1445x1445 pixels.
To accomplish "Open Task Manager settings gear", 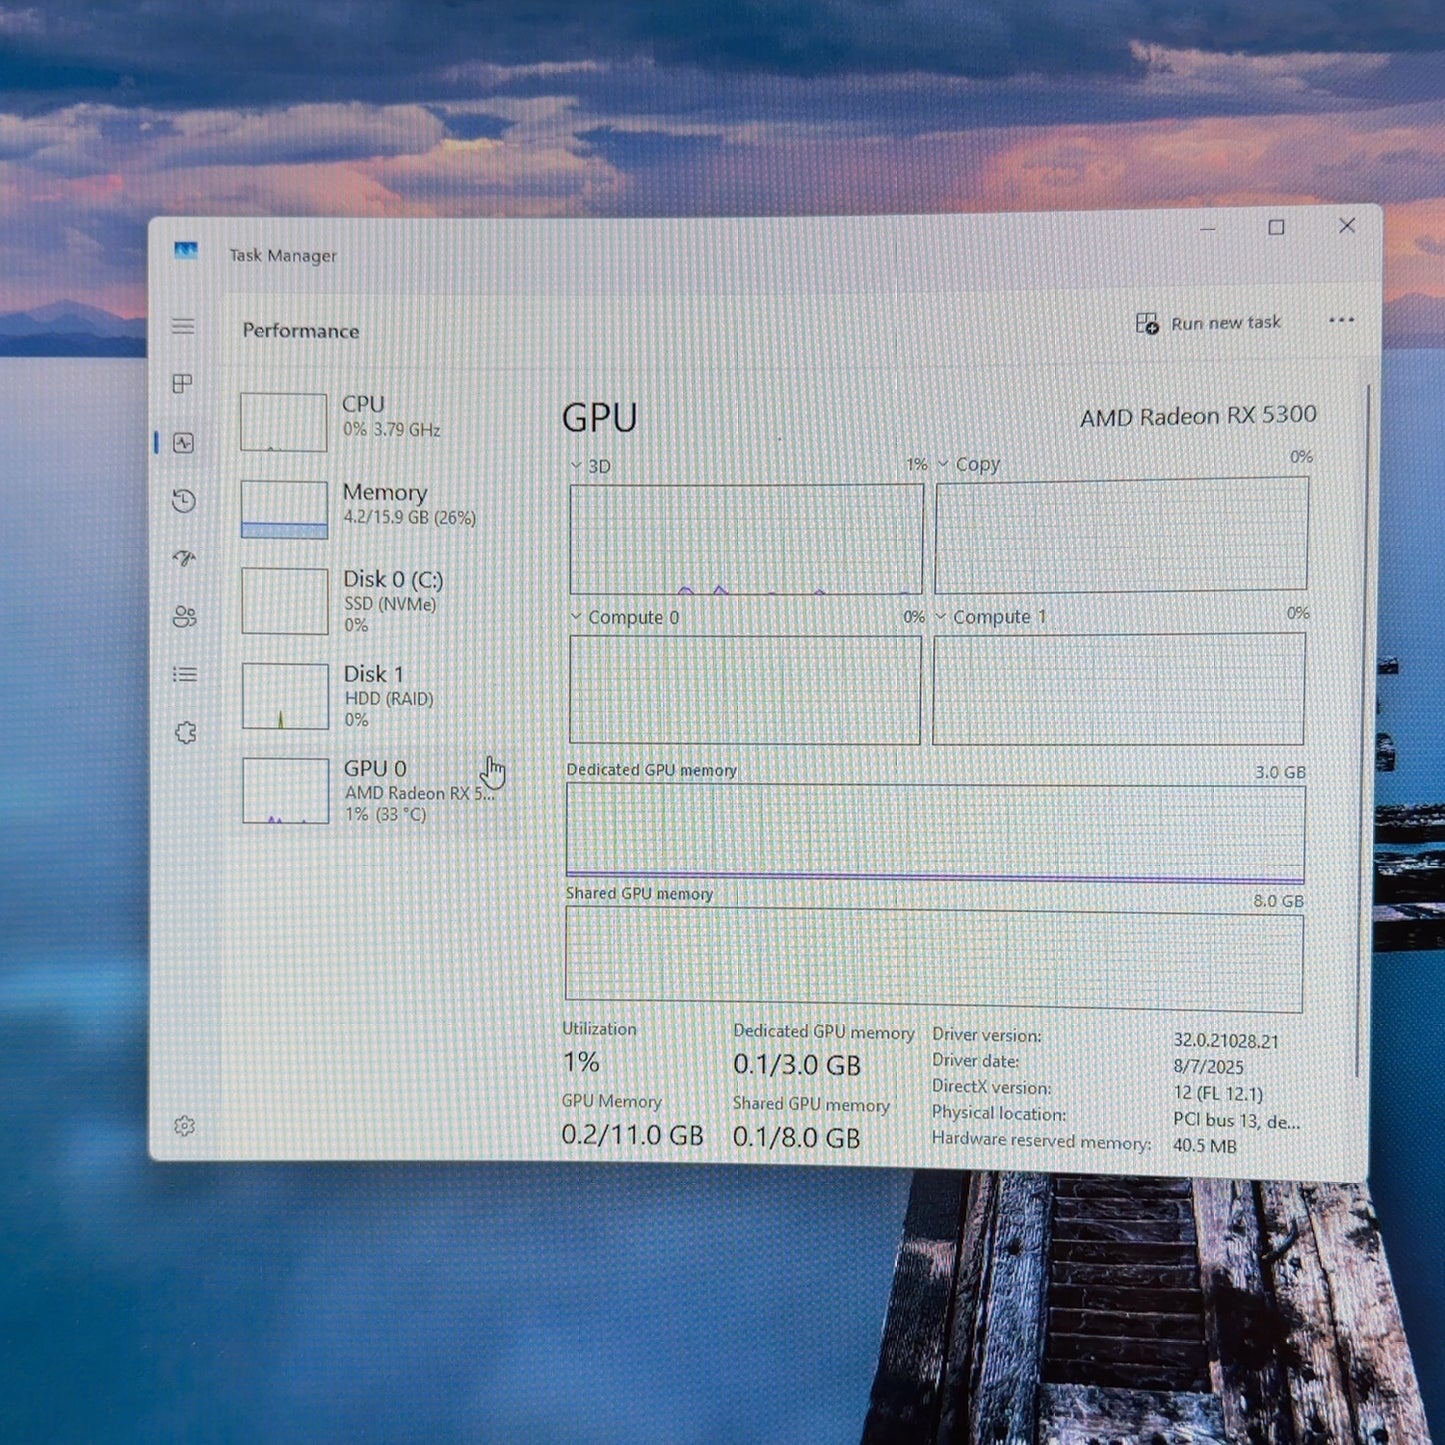I will 185,1126.
